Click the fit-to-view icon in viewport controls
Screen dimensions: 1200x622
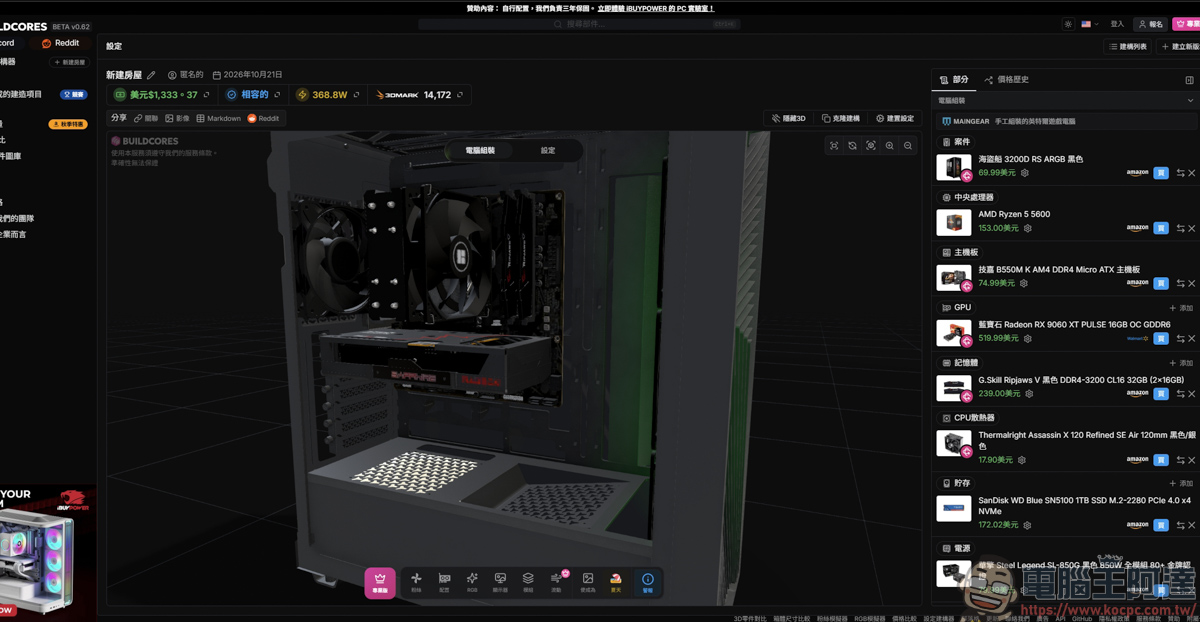(834, 146)
